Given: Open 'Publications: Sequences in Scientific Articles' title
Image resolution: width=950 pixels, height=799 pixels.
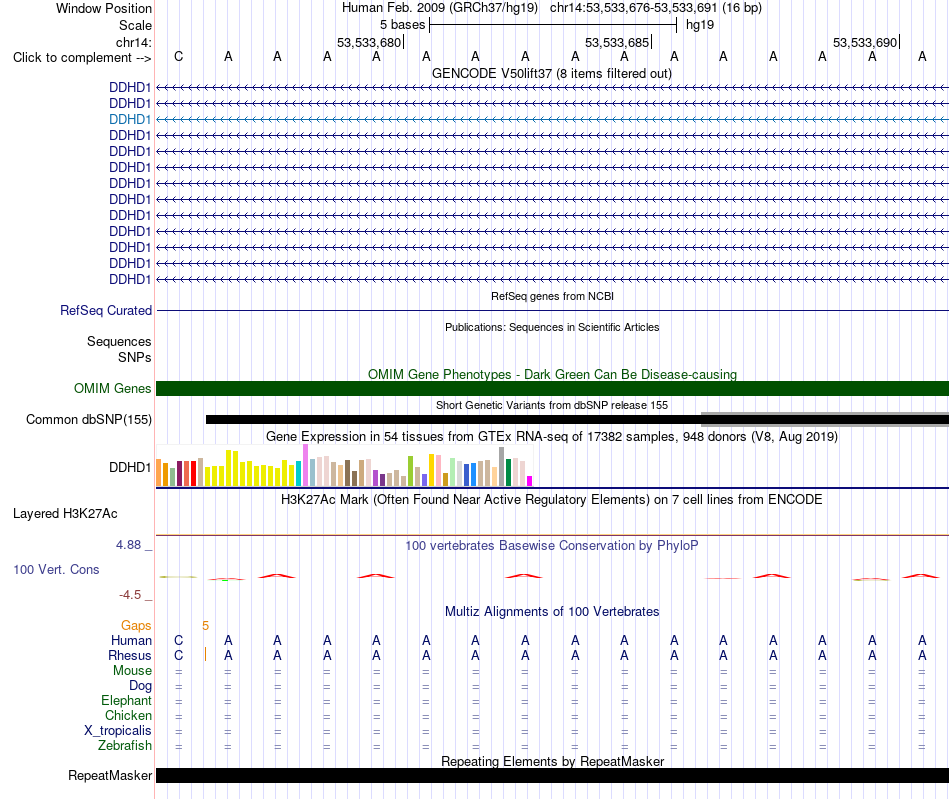Looking at the screenshot, I should pyautogui.click(x=552, y=327).
